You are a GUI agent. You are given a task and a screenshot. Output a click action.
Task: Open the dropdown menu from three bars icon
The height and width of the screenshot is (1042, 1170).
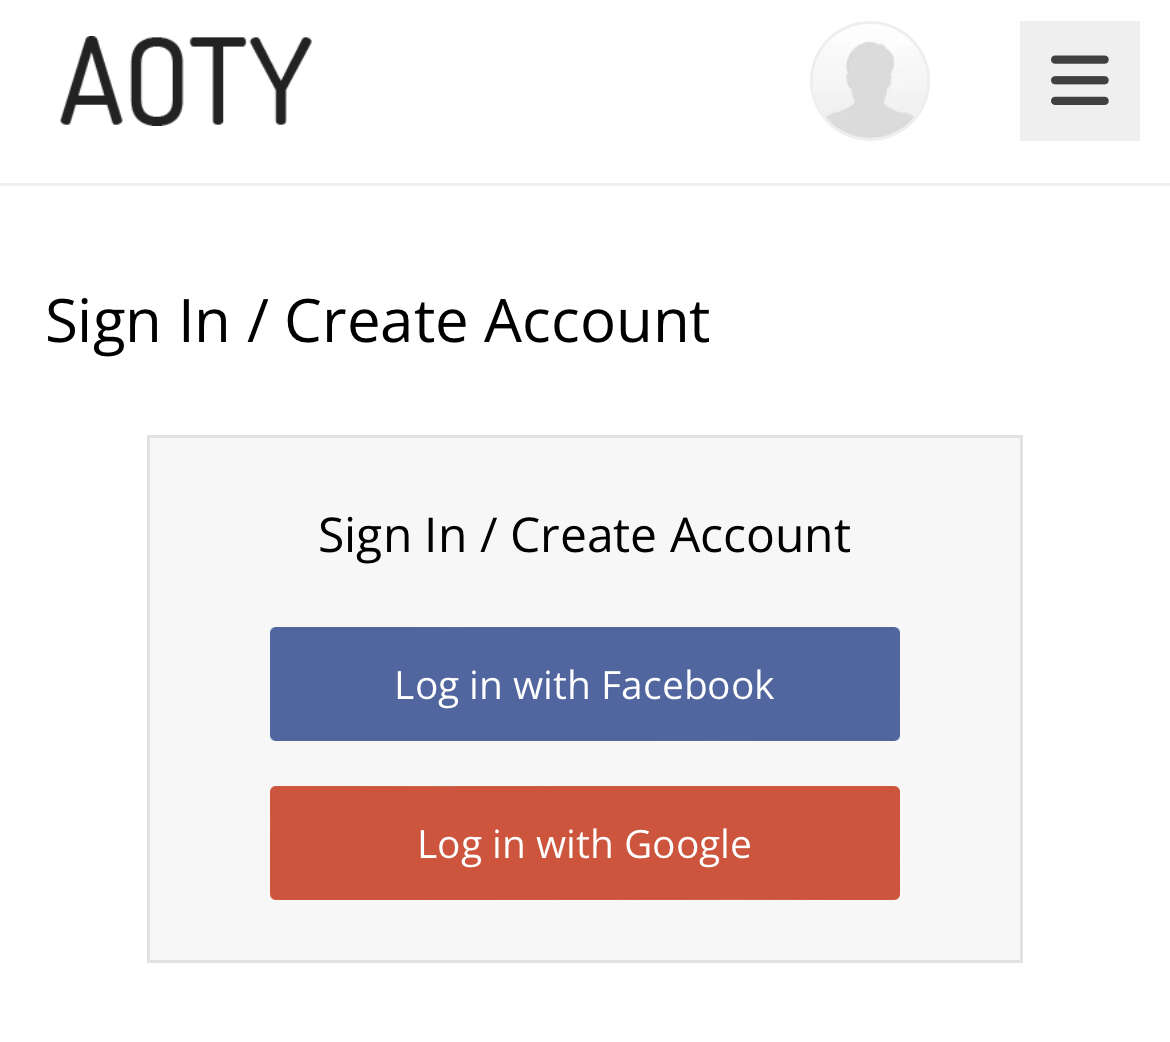coord(1079,80)
